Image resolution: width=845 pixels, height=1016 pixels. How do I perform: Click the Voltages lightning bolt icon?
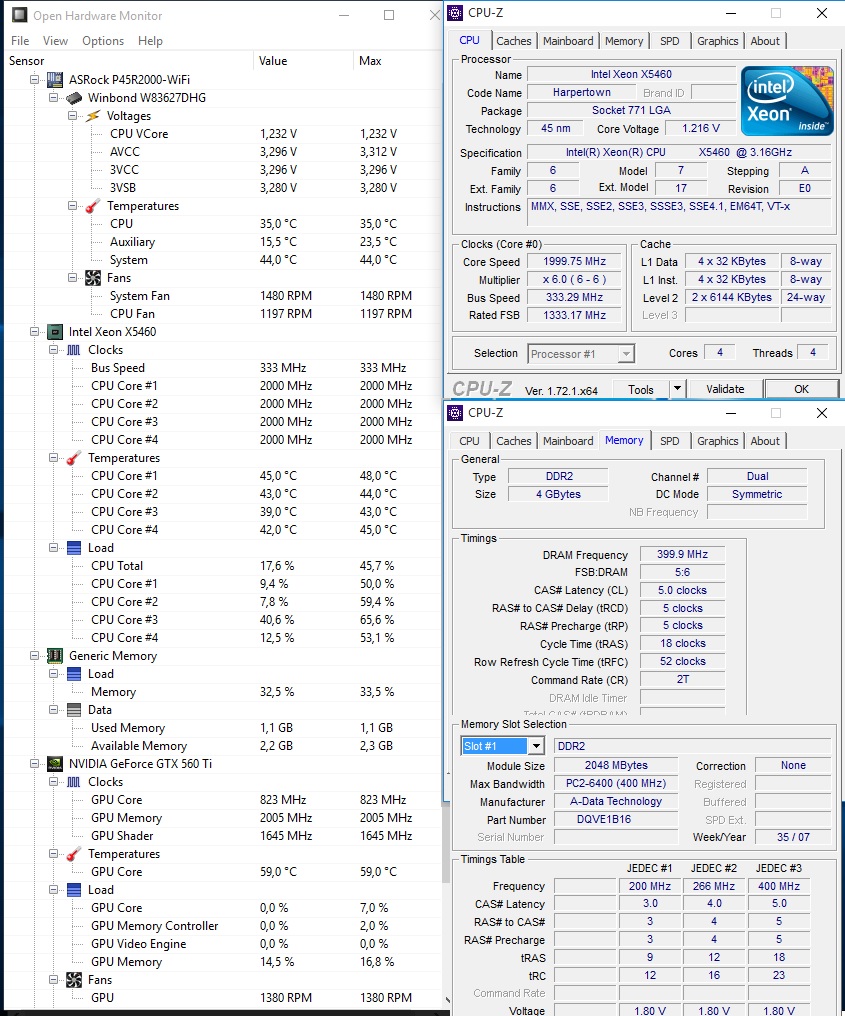click(x=93, y=116)
